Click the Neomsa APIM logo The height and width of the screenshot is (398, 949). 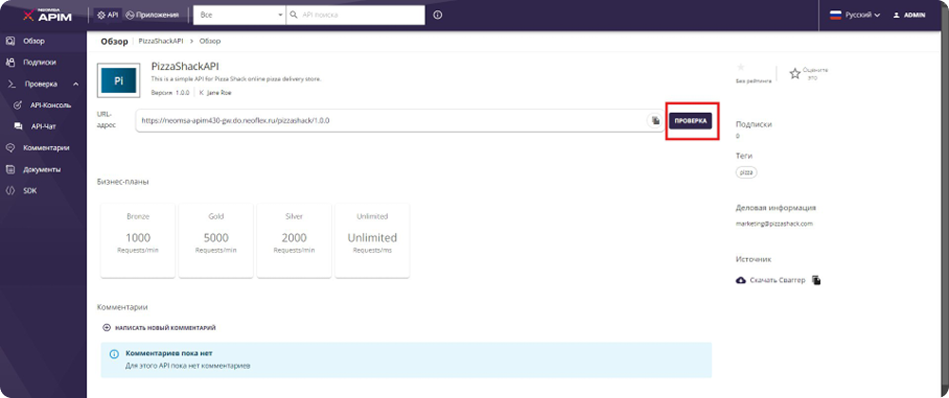pos(47,15)
